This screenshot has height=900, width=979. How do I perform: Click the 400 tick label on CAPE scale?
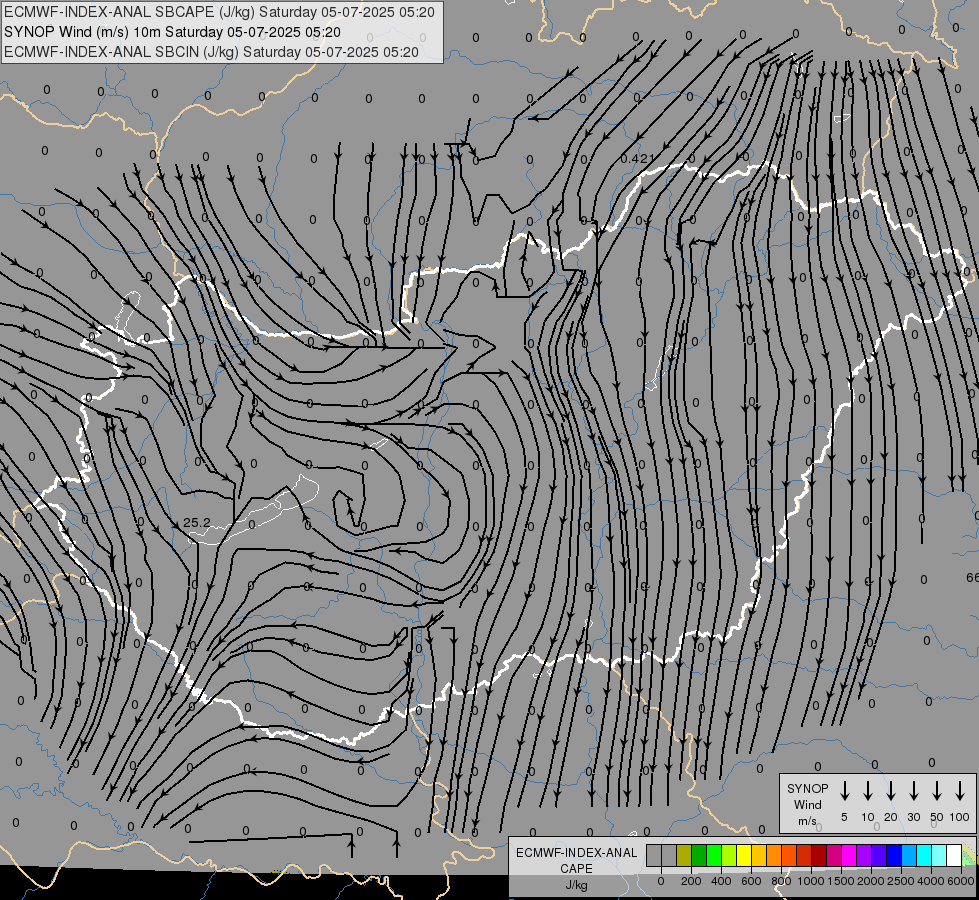click(721, 881)
